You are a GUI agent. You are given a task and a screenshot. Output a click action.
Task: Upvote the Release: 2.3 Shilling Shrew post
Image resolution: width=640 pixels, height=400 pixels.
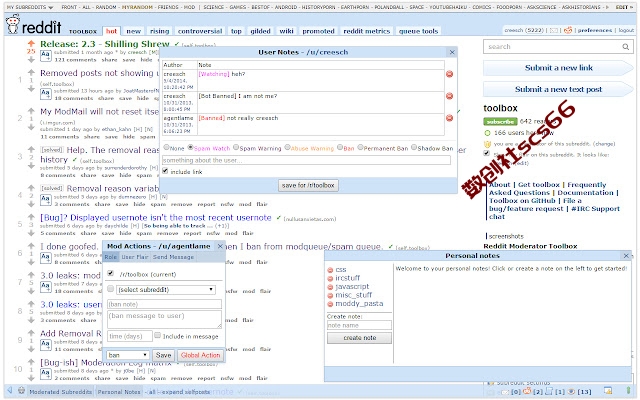point(31,43)
